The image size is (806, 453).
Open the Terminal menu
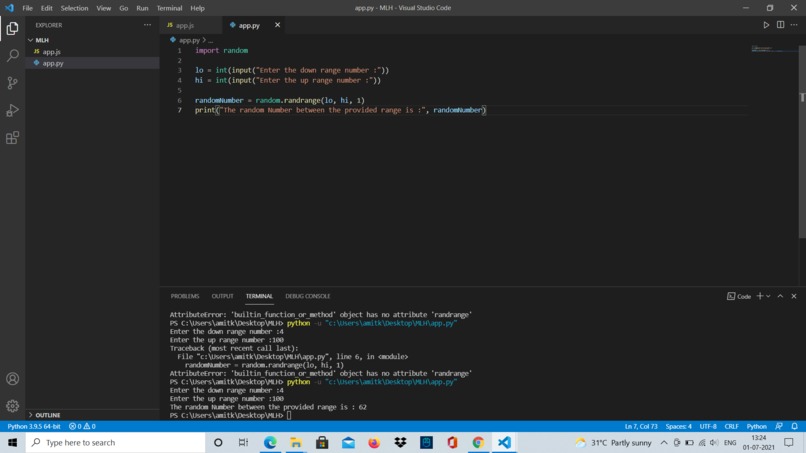169,8
